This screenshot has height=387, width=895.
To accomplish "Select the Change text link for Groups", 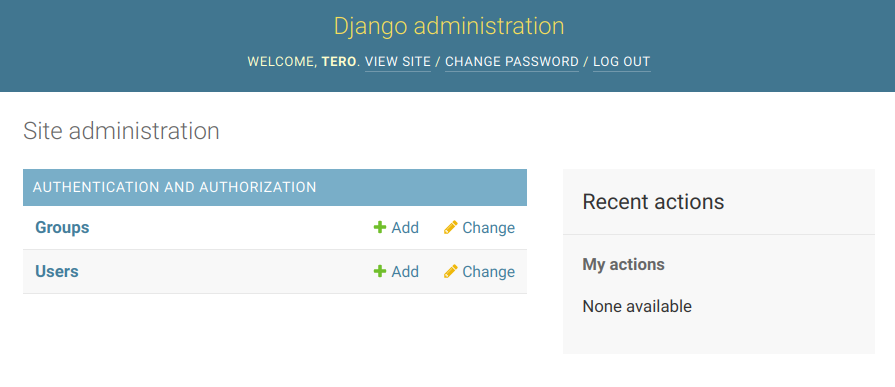I will point(489,228).
